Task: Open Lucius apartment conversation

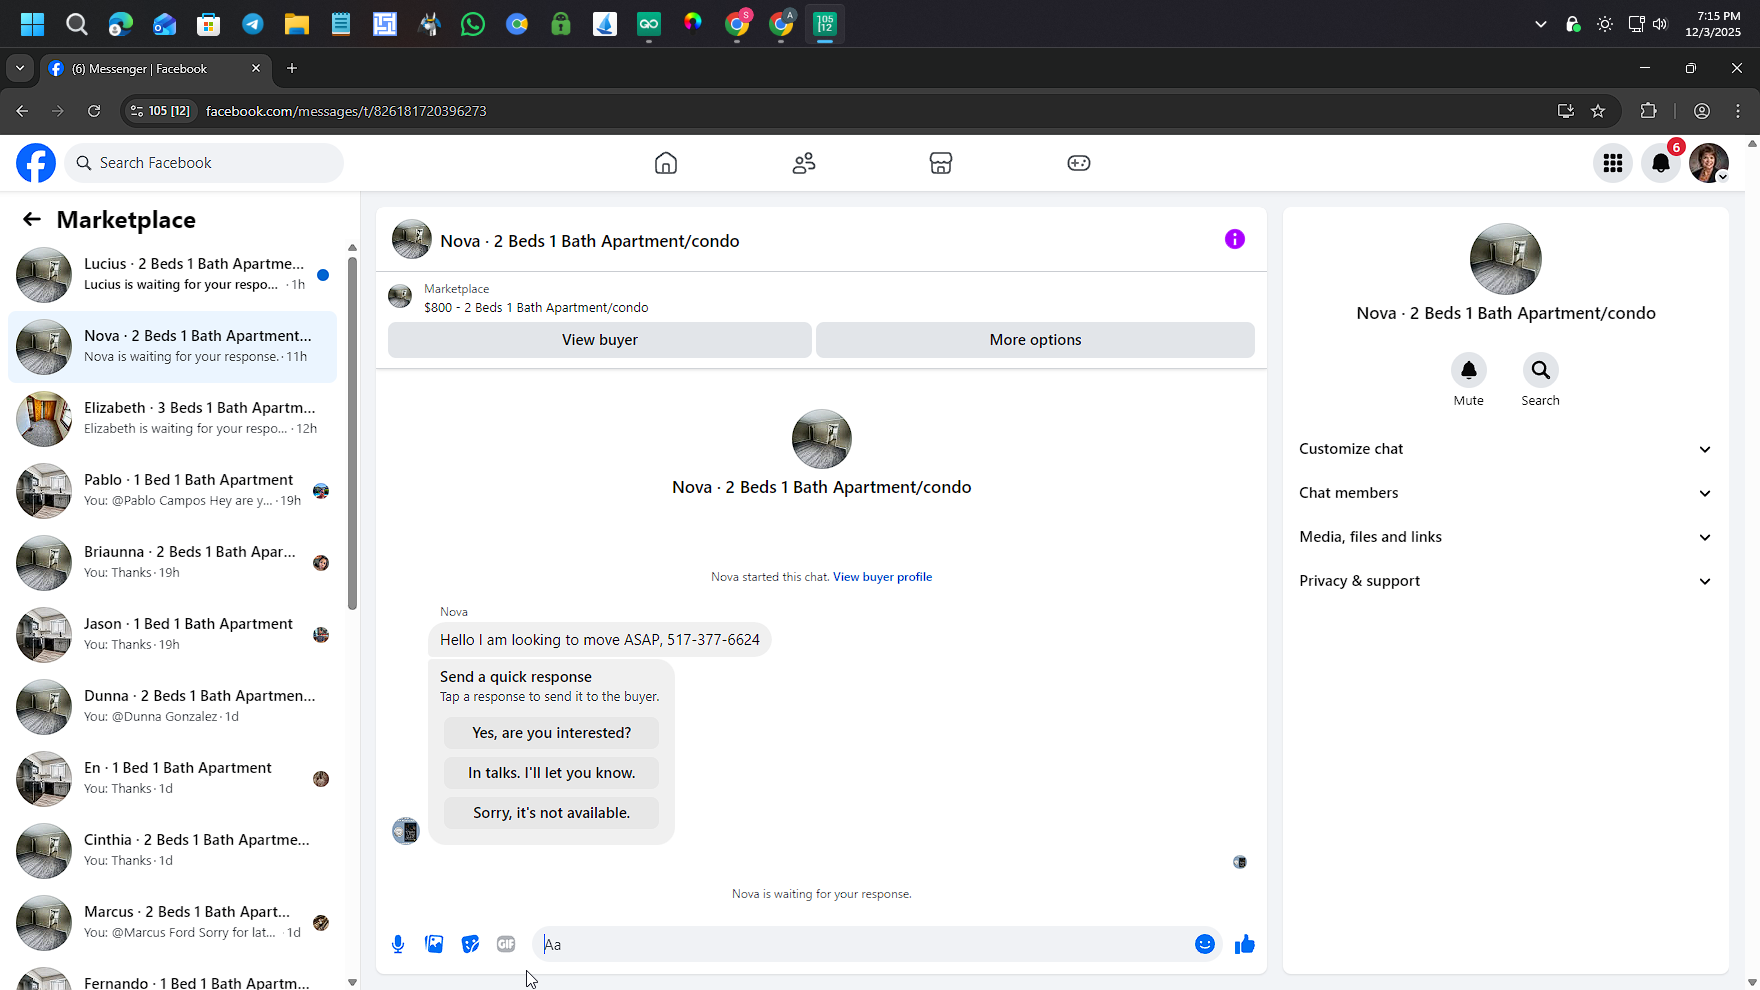Action: [172, 275]
